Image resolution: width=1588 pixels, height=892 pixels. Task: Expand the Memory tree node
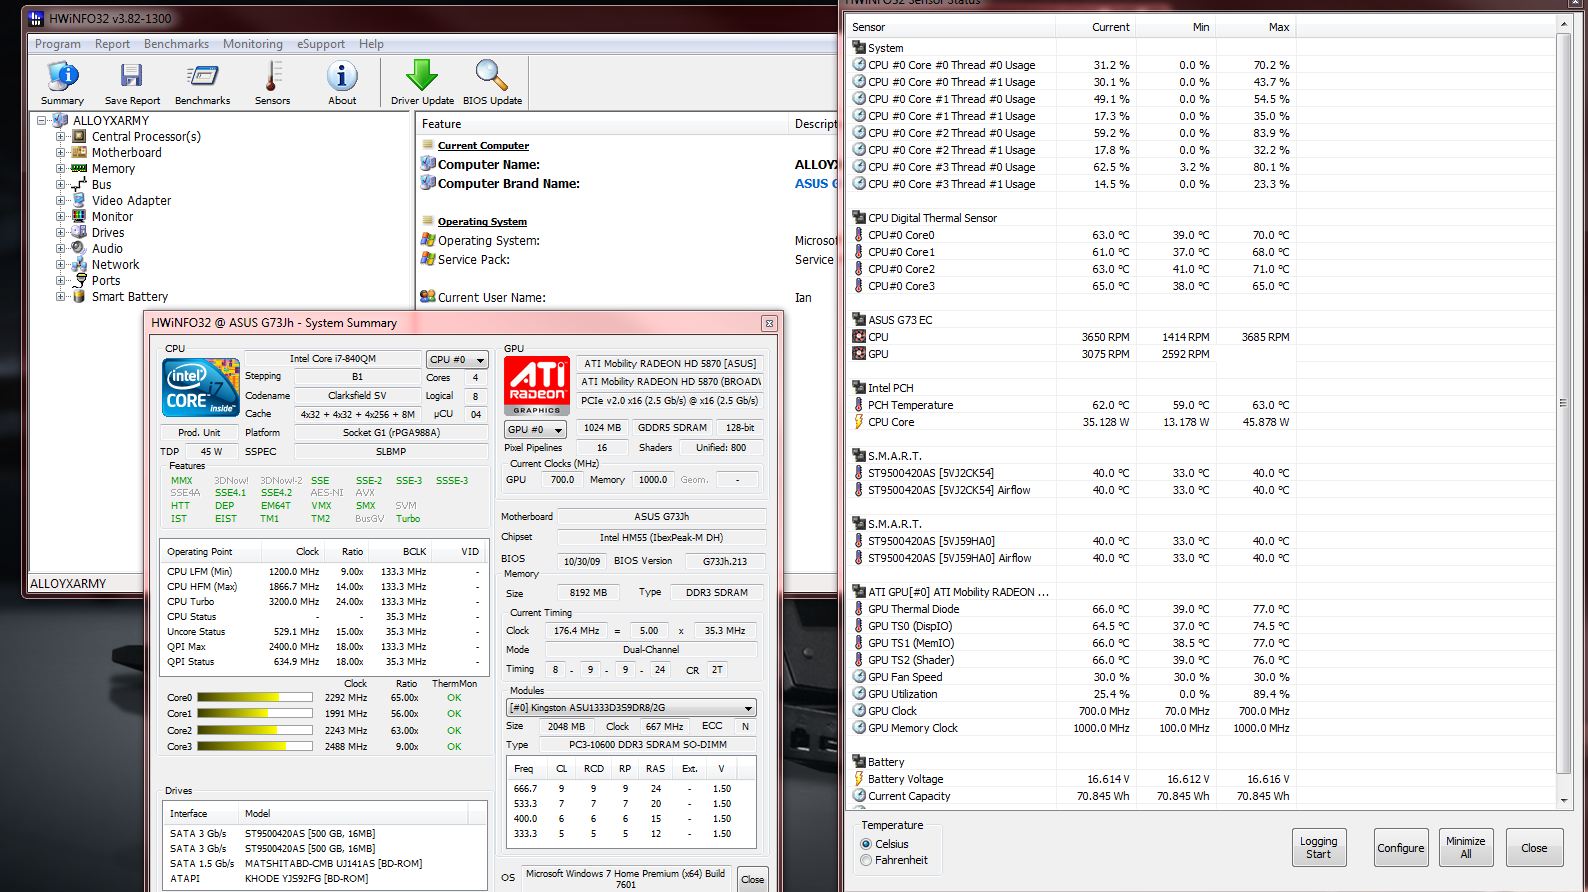[x=60, y=168]
